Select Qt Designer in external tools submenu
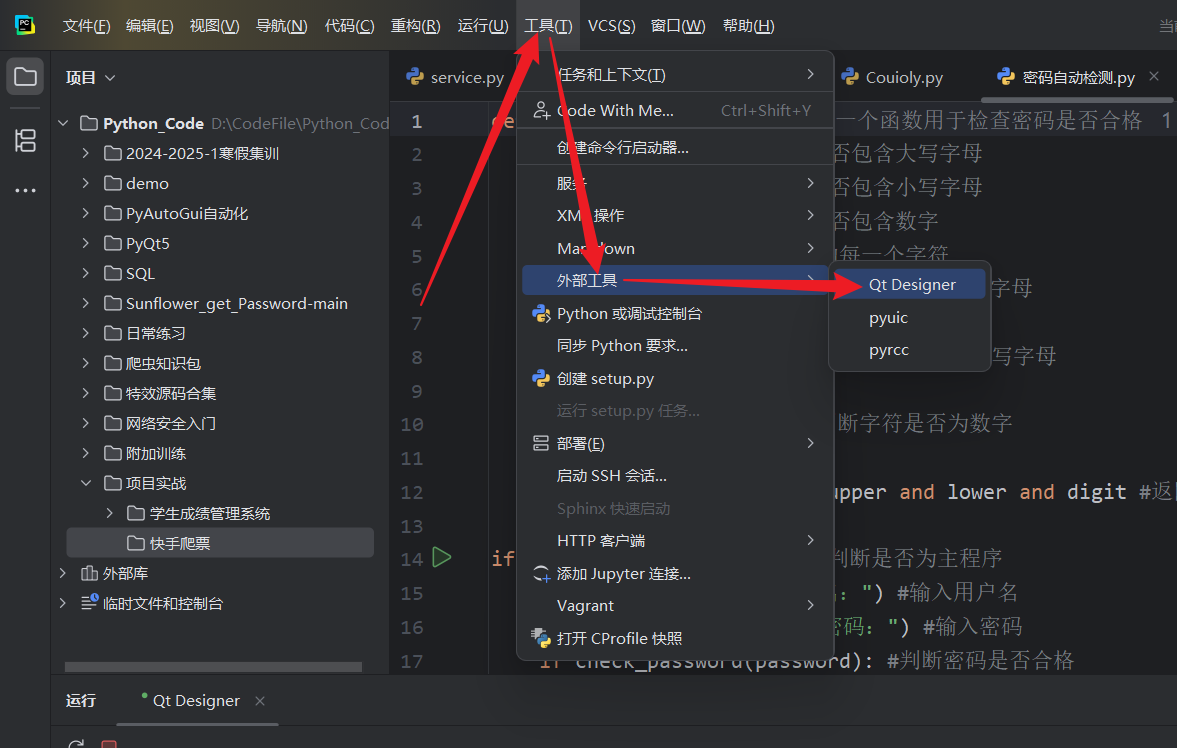The width and height of the screenshot is (1177, 748). point(909,285)
